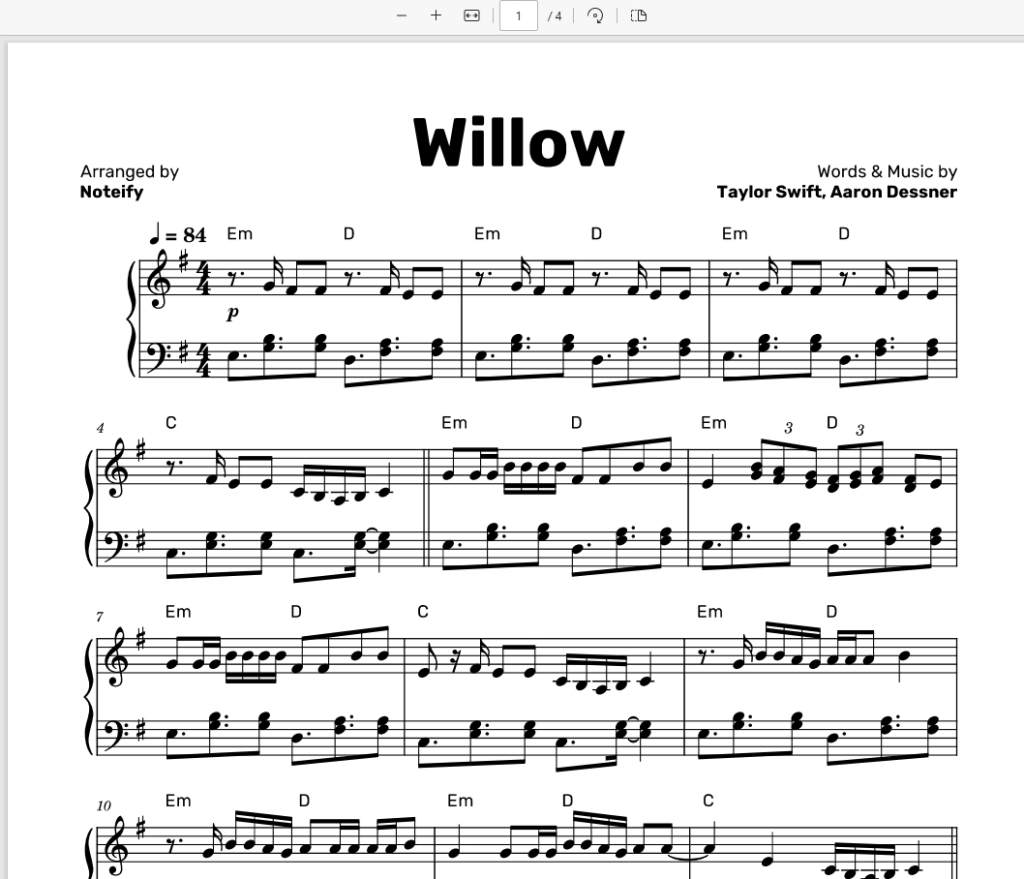Click the 'Noteify' arranger name
The image size is (1024, 879).
[x=112, y=192]
